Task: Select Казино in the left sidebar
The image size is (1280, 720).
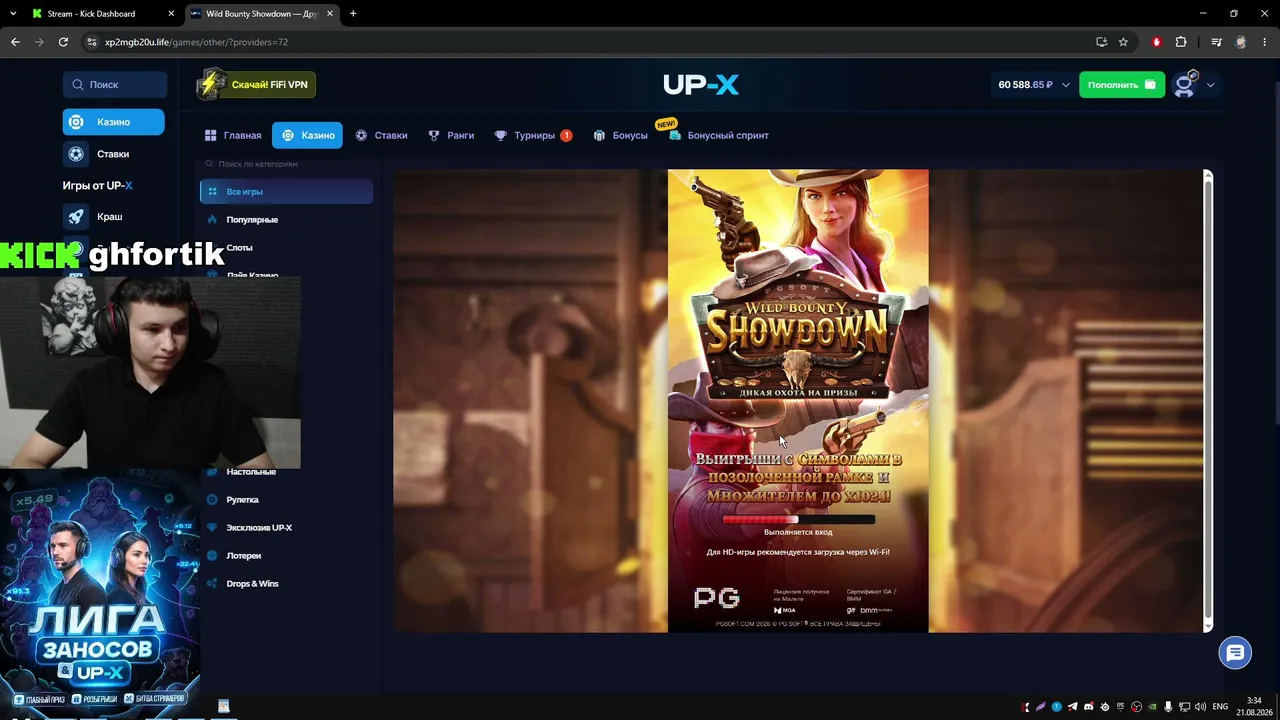Action: tap(113, 122)
